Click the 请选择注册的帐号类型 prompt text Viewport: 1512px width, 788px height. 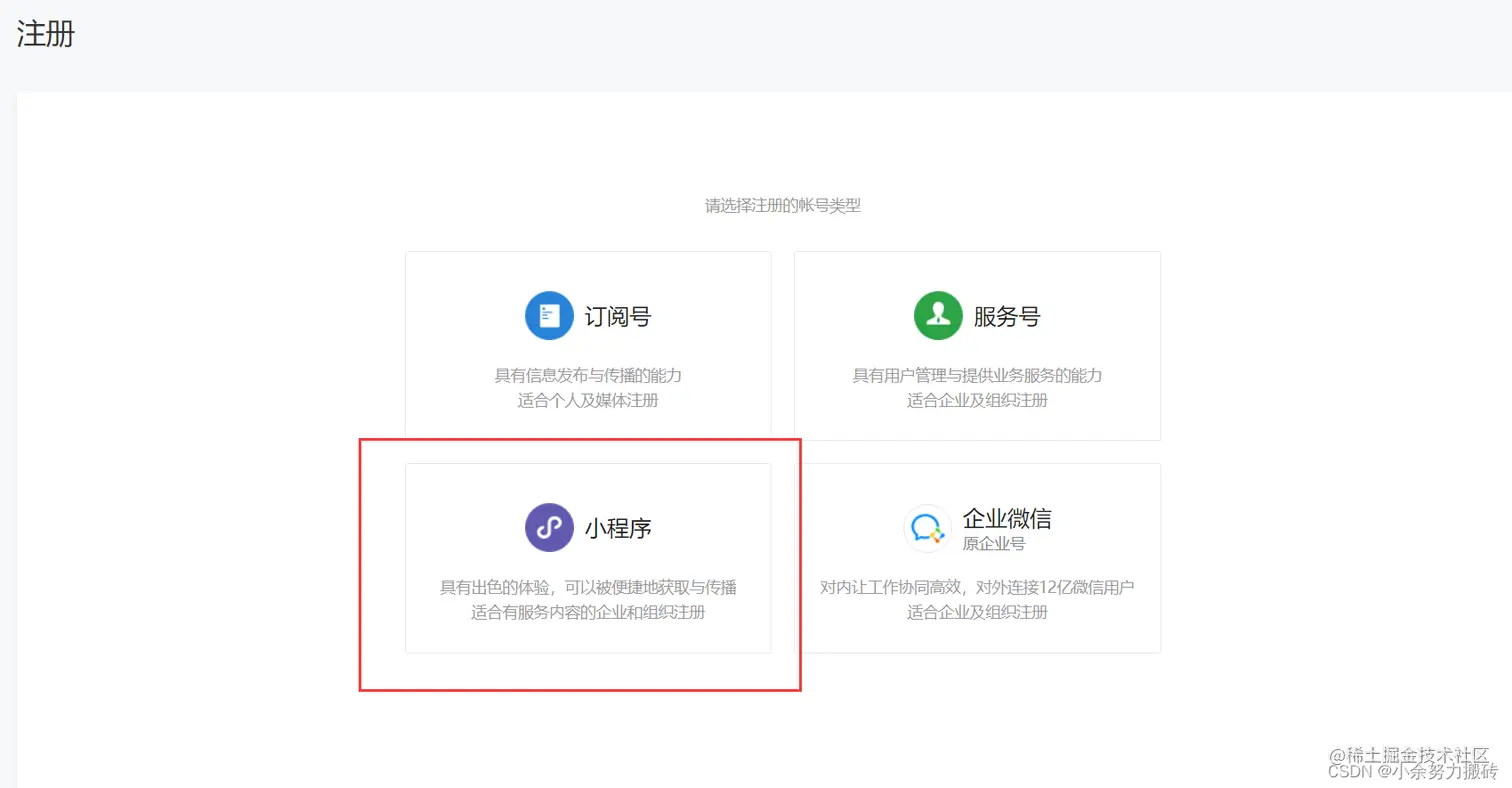tap(783, 205)
